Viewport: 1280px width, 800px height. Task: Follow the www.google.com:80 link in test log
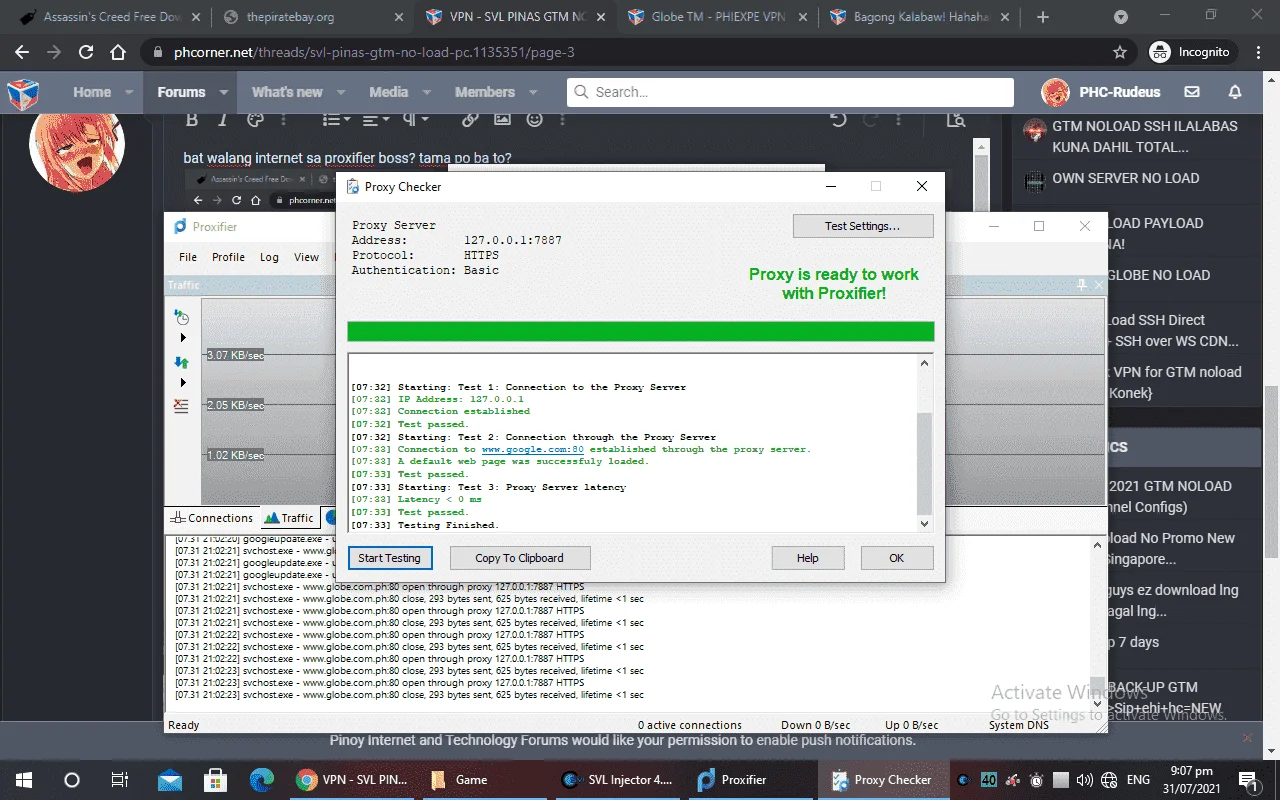coord(532,449)
